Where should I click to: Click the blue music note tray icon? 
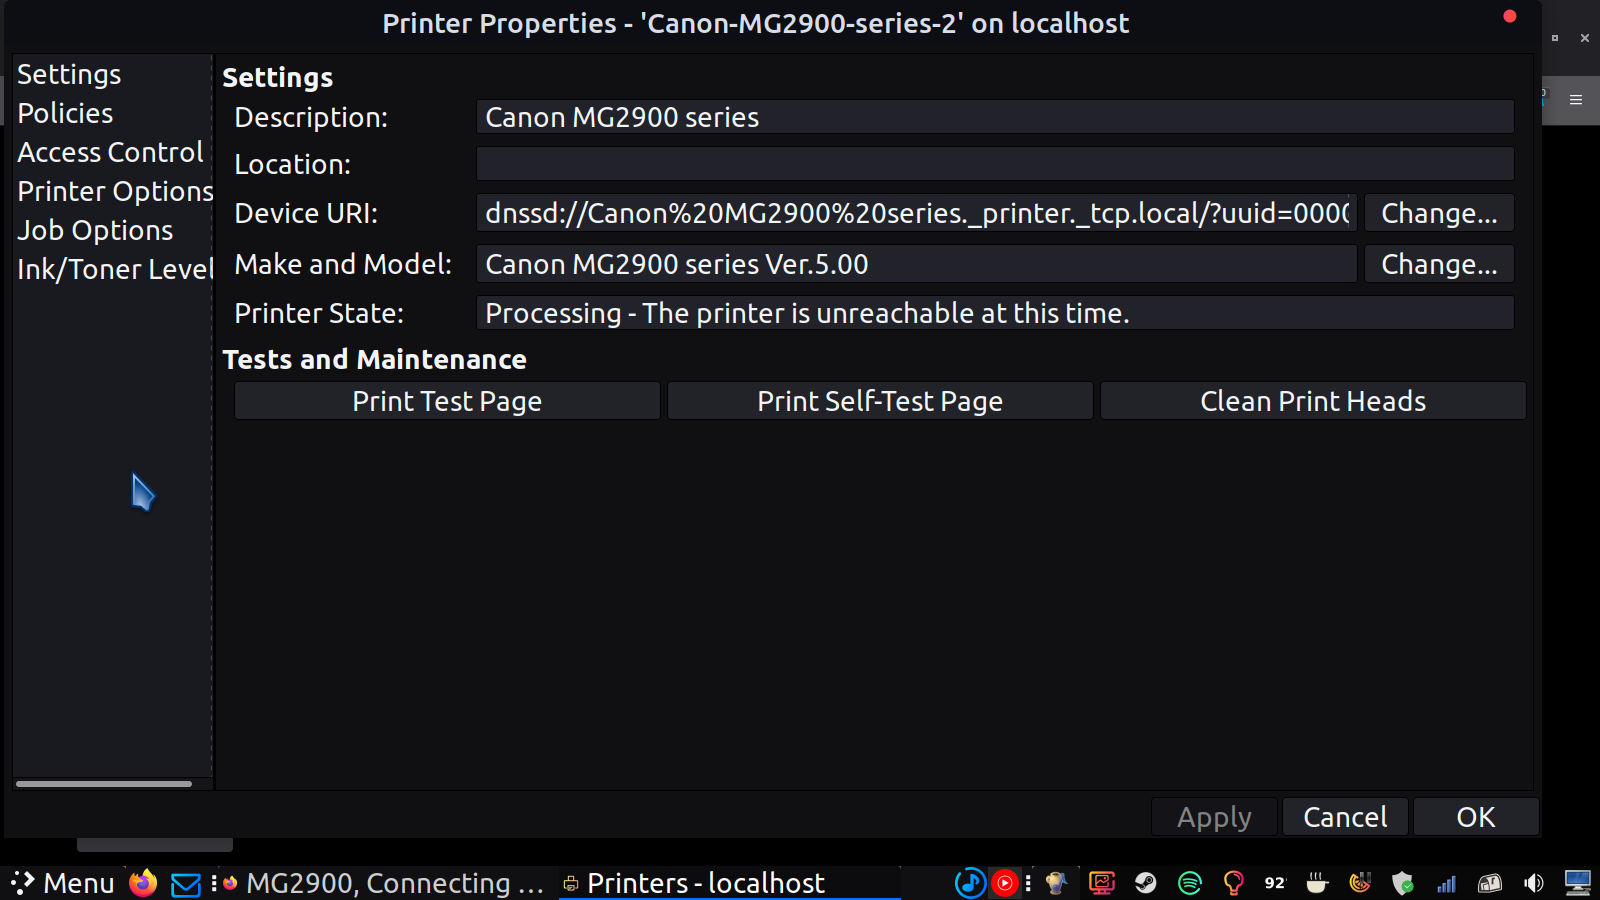[969, 883]
